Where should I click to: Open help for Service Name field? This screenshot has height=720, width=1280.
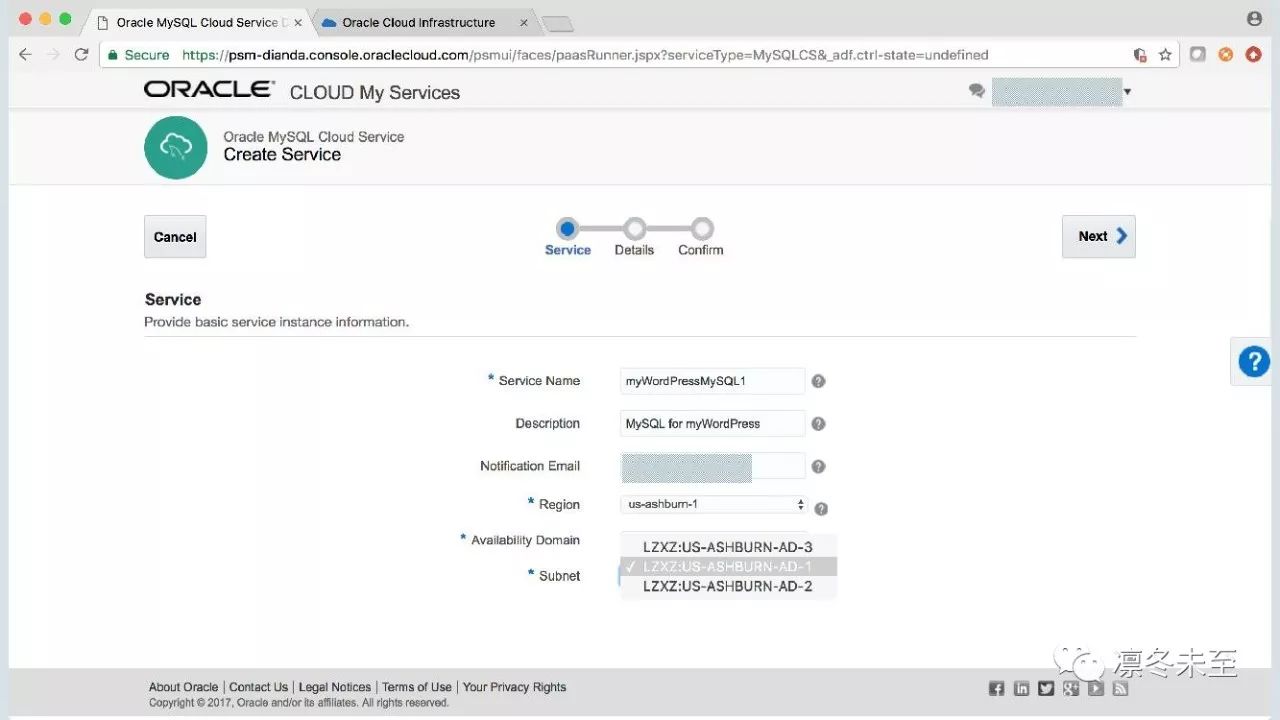(x=818, y=381)
